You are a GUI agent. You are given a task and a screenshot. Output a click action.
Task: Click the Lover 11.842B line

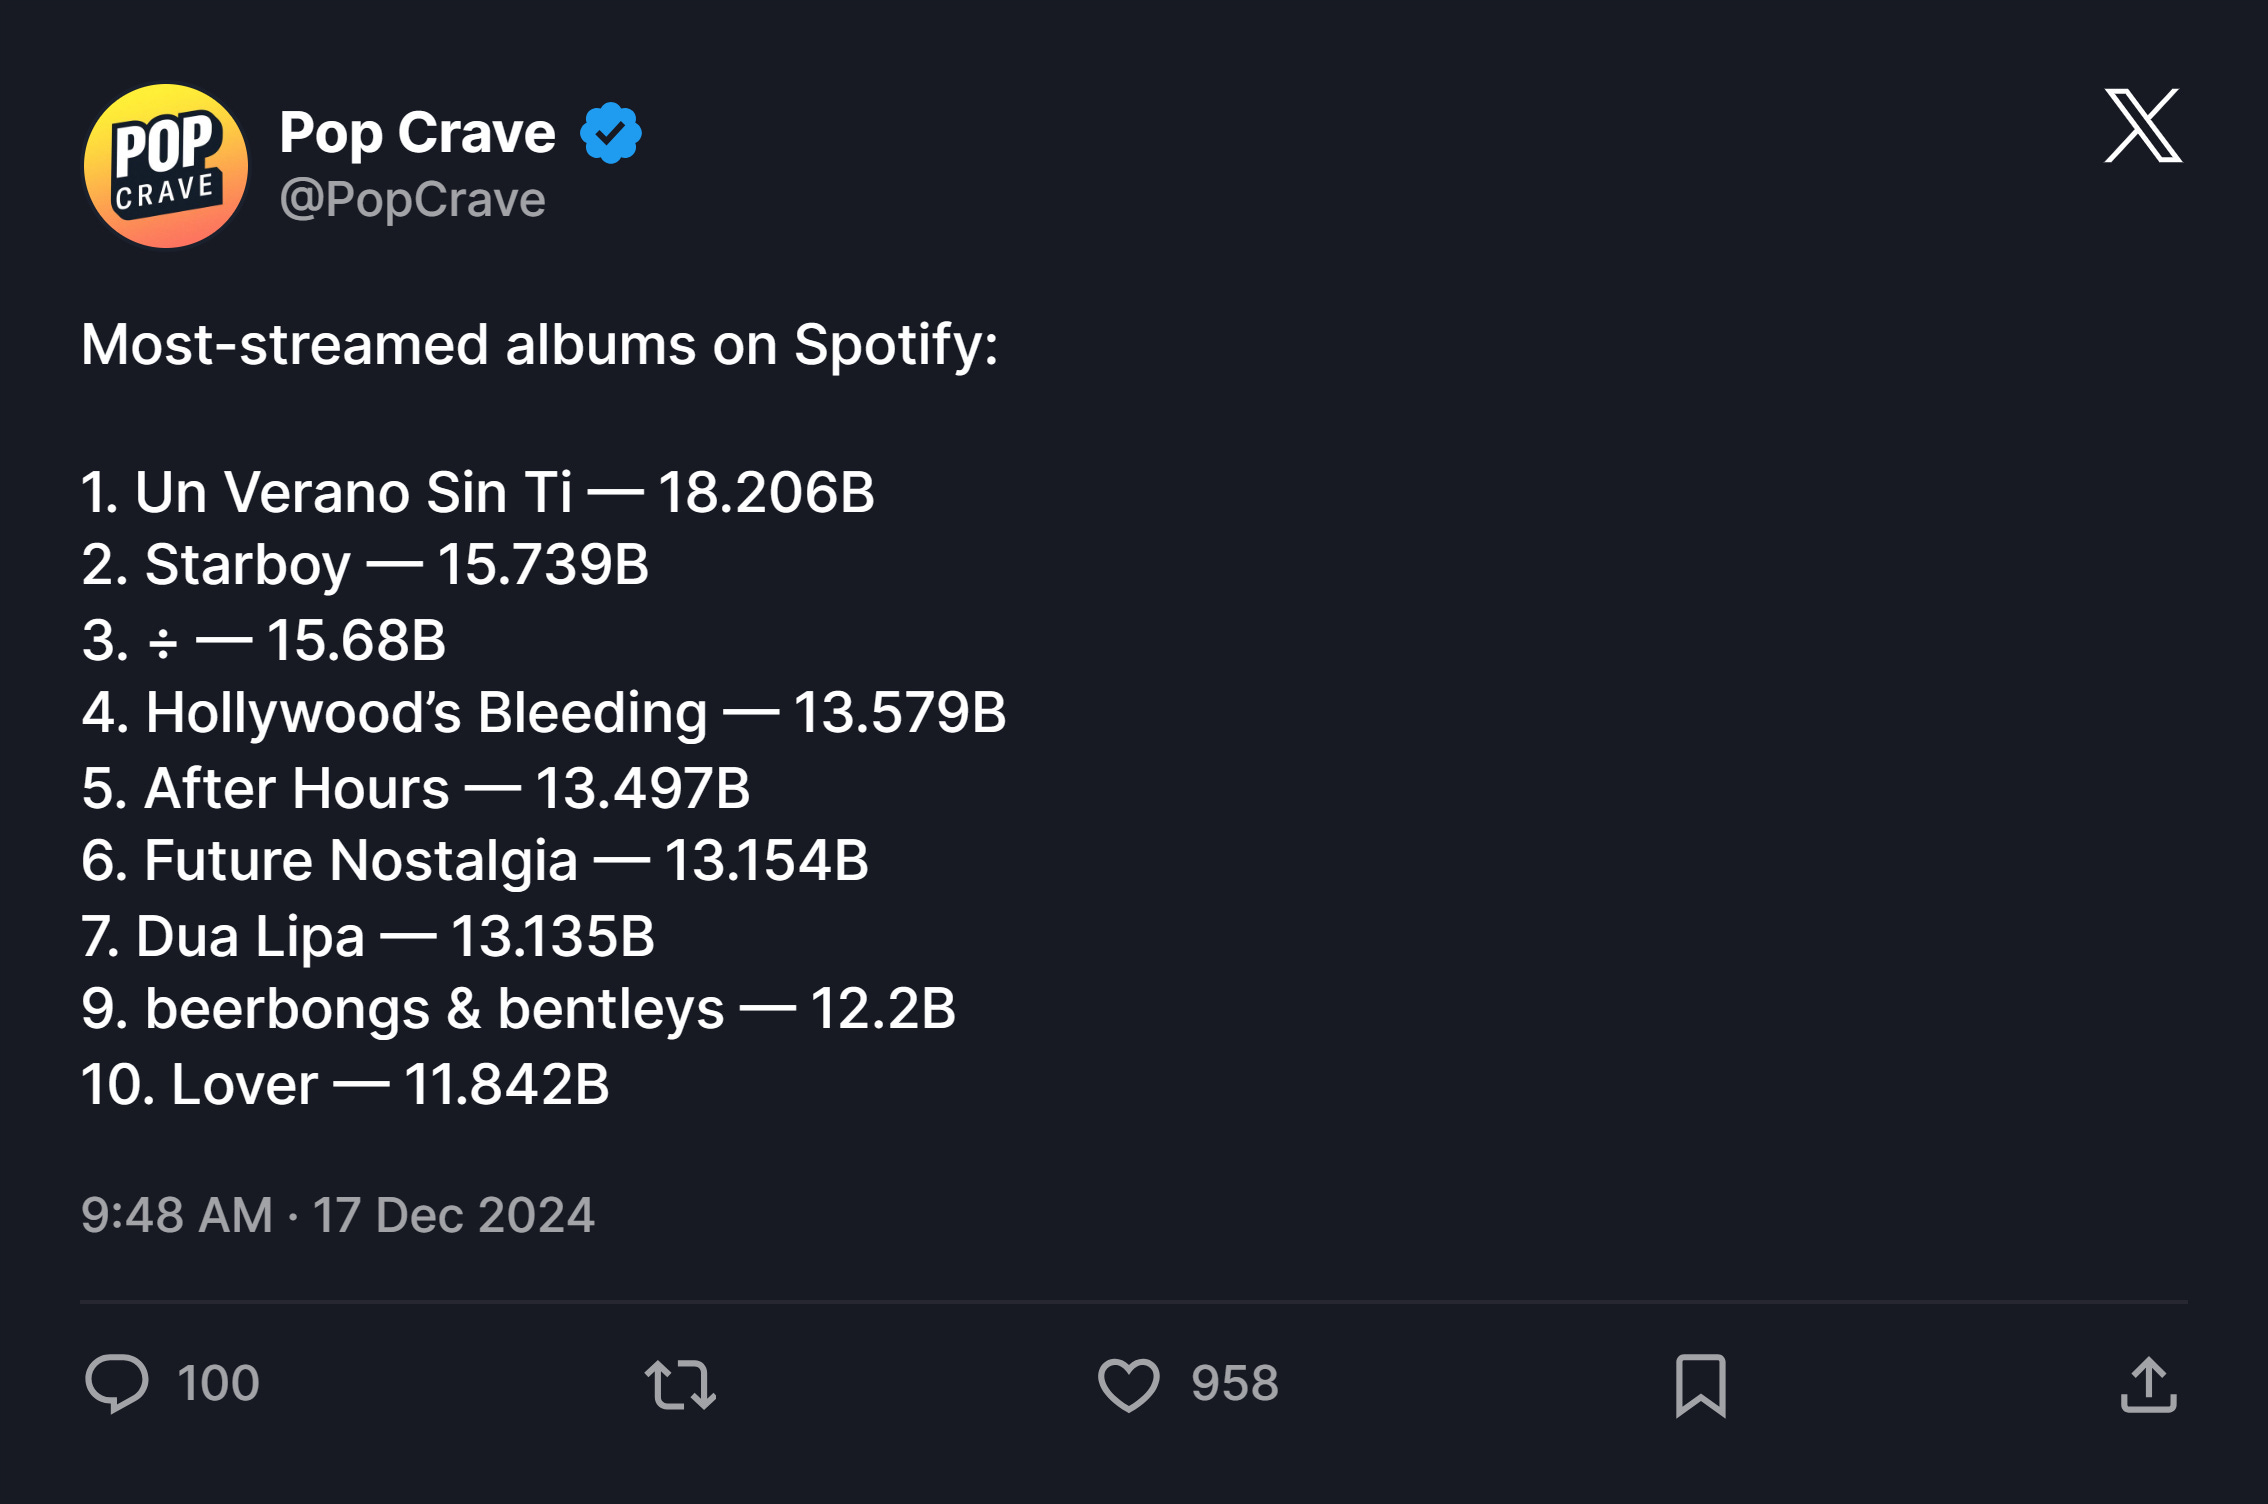click(345, 1085)
